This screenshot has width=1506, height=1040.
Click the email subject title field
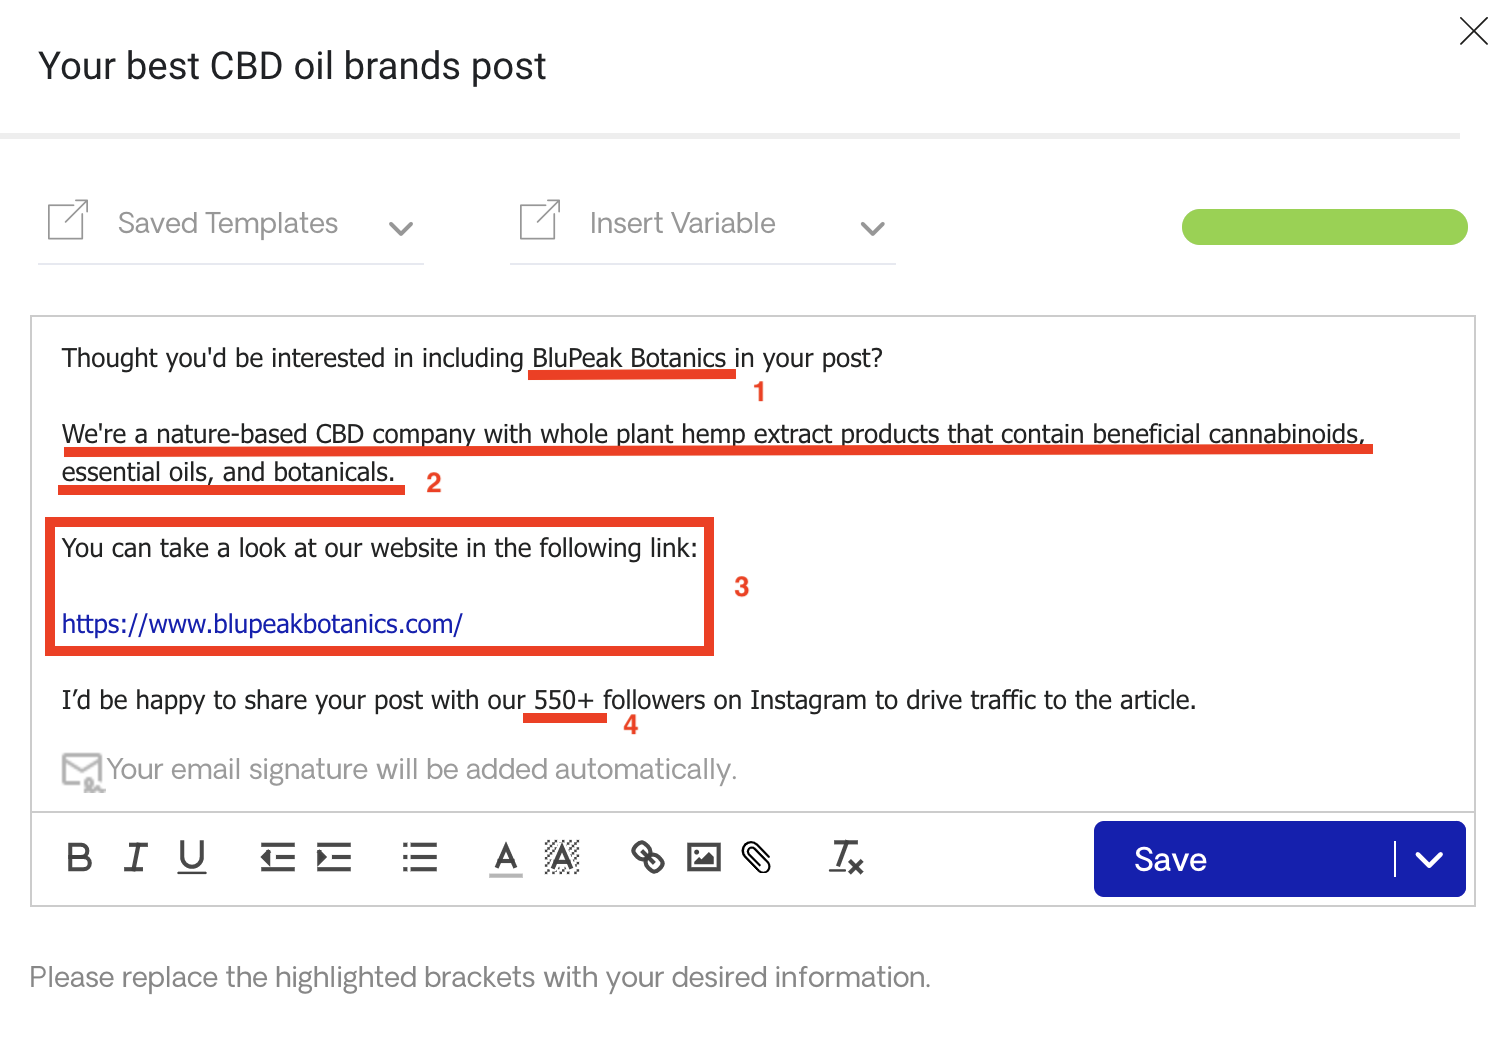pyautogui.click(x=292, y=66)
